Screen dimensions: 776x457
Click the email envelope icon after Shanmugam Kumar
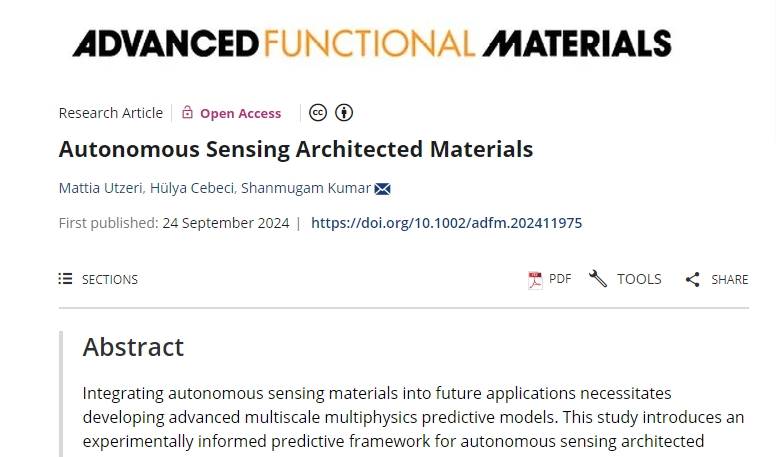click(383, 189)
